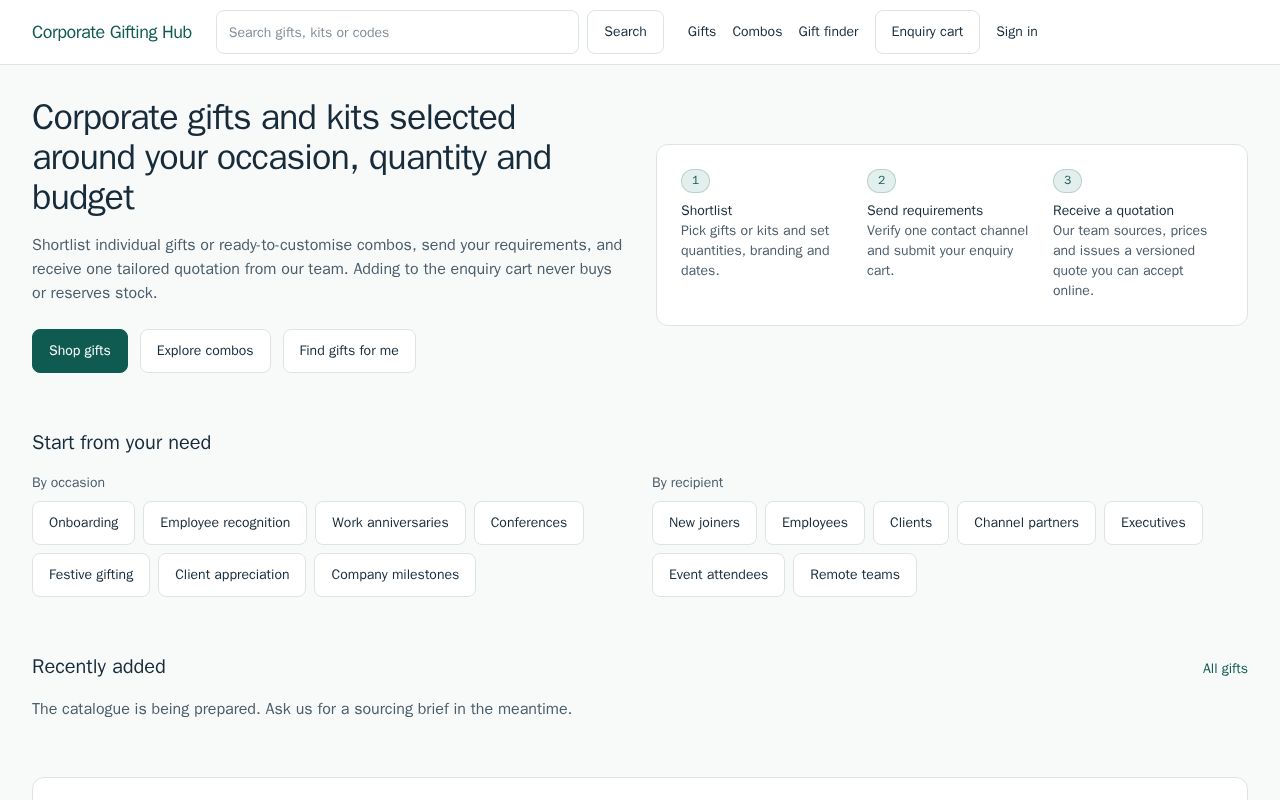
Task: Select Event attendees recipient
Action: [x=718, y=575]
